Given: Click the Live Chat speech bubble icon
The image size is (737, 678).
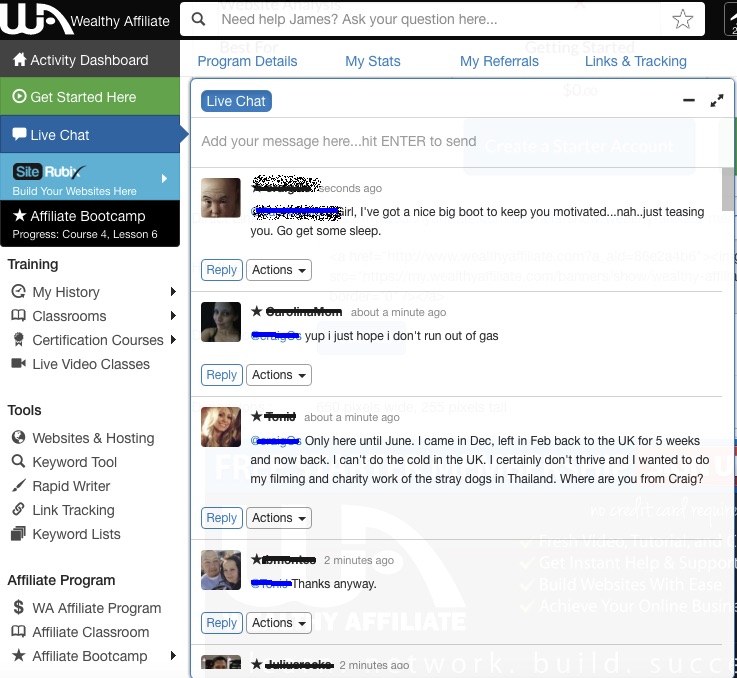Looking at the screenshot, I should (19, 134).
